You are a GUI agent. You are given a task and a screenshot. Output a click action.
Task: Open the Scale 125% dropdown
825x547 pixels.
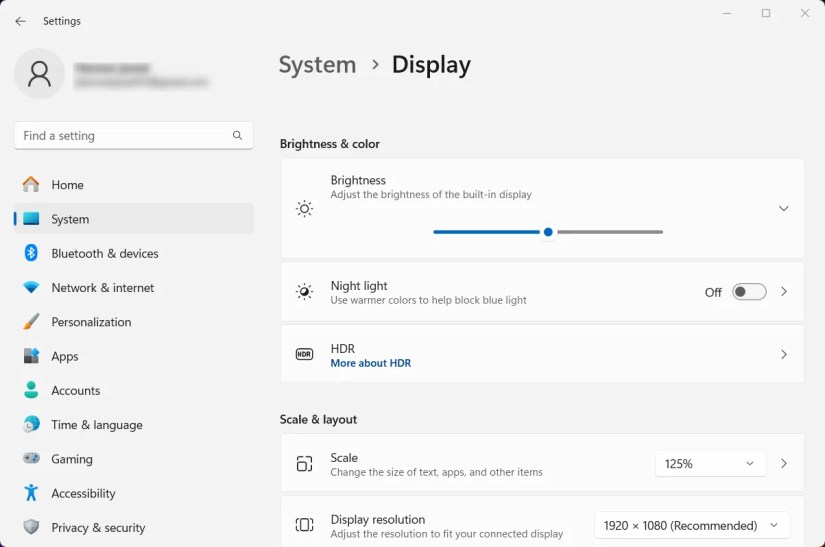(x=710, y=464)
